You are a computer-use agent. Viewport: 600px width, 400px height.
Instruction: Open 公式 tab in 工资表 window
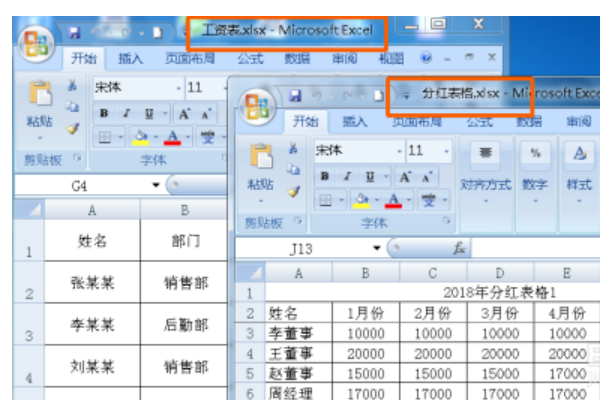(x=250, y=59)
